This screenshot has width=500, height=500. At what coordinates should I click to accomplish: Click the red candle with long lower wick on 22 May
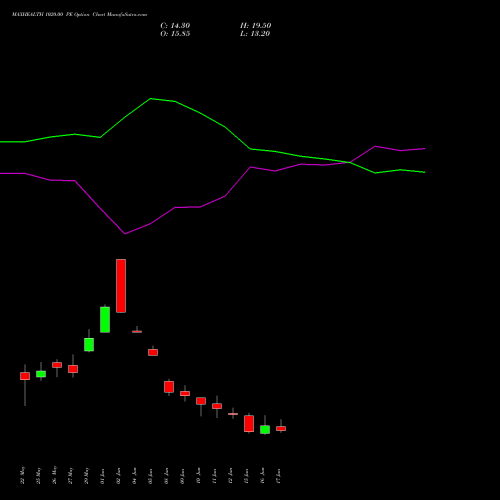click(x=25, y=376)
